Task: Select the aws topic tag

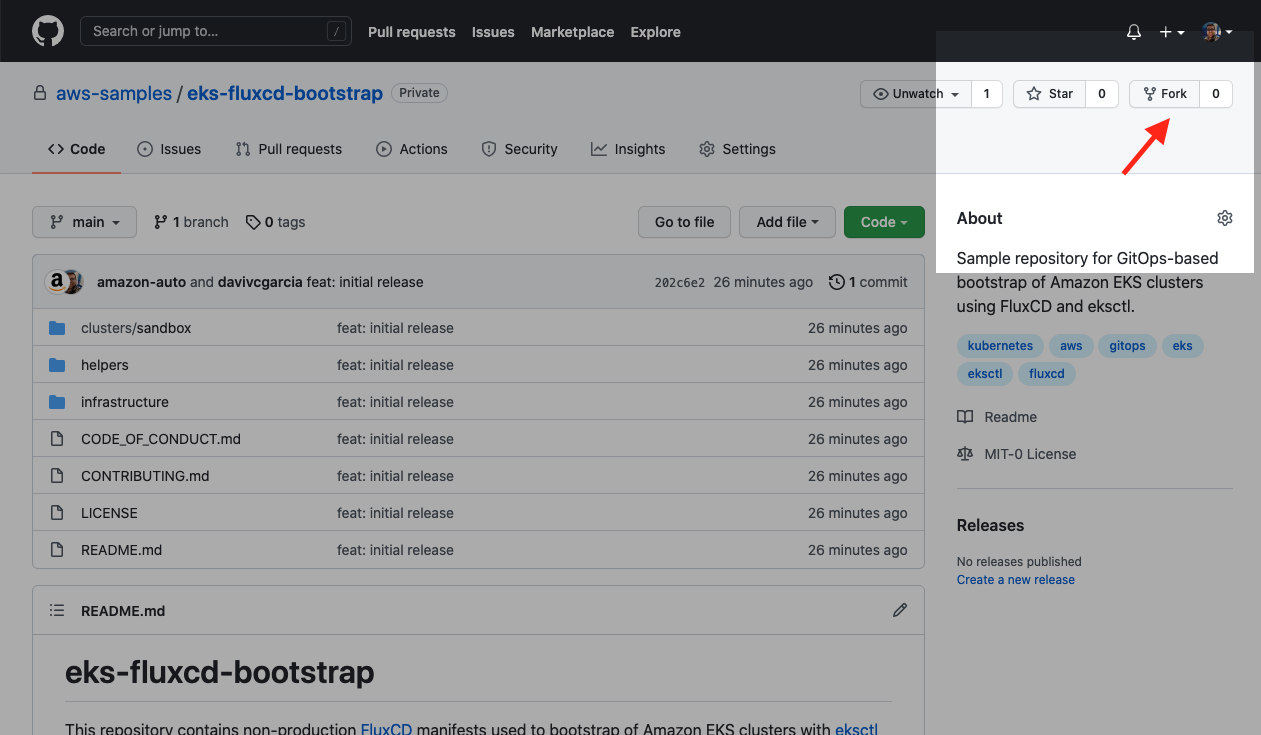Action: (x=1071, y=346)
